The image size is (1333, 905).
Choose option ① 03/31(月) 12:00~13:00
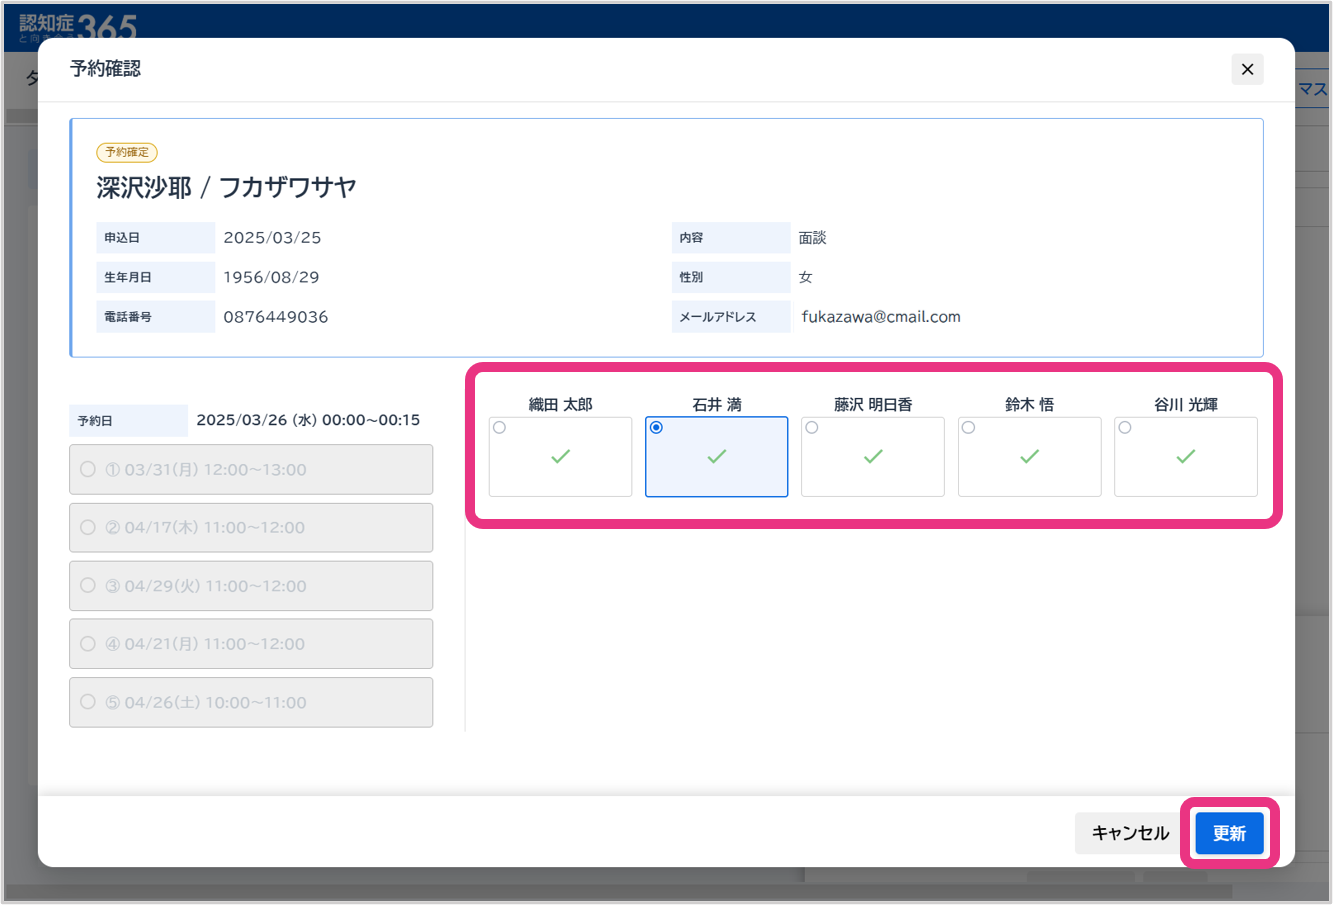pyautogui.click(x=88, y=470)
